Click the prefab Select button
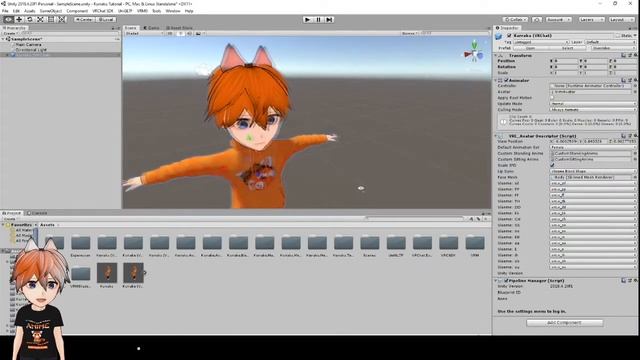640x360 pixels. (x=567, y=48)
